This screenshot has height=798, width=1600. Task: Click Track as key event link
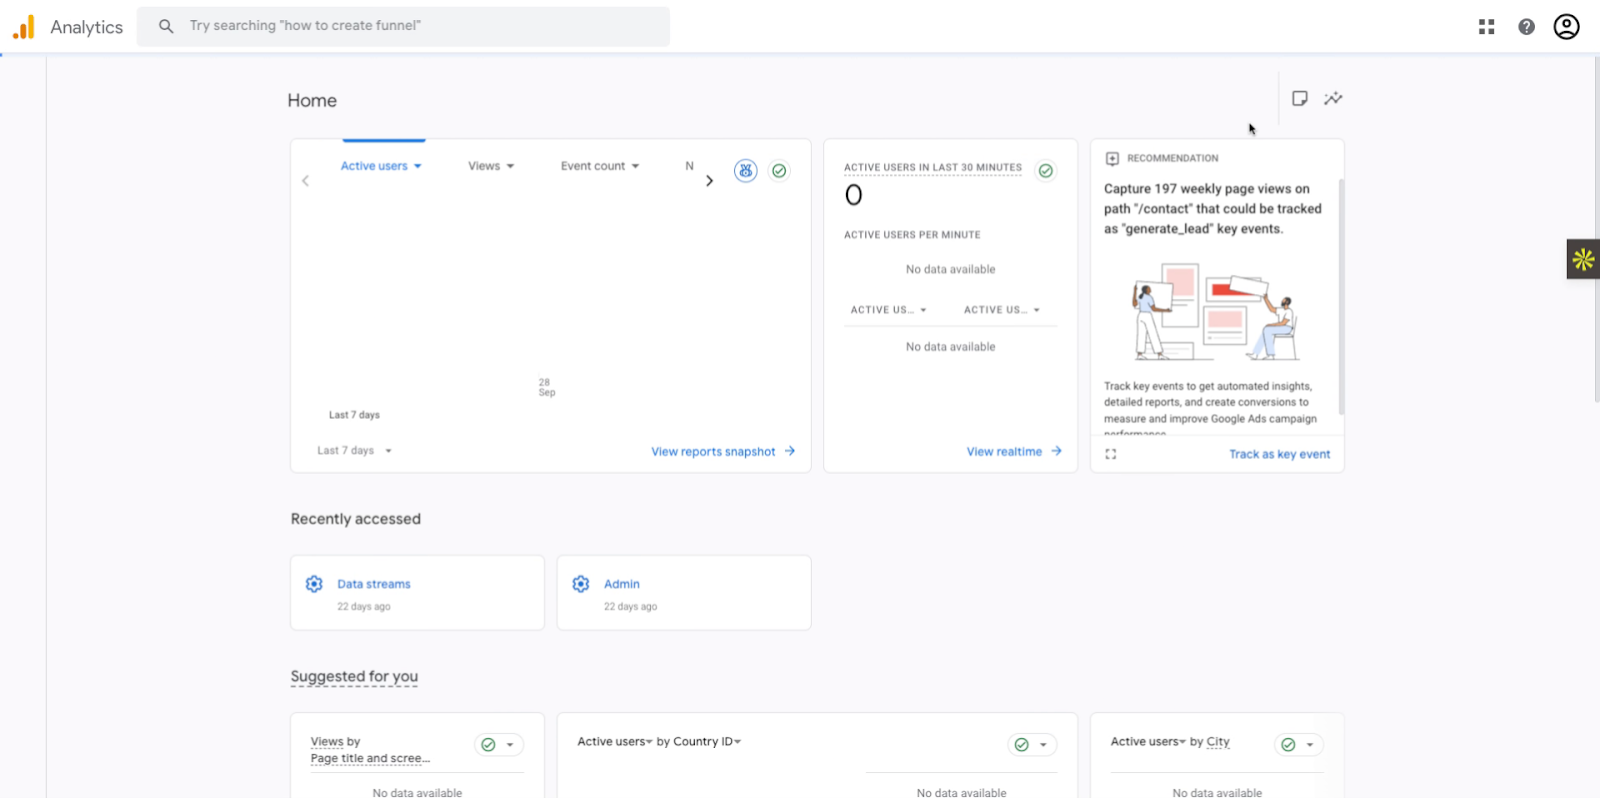pos(1279,454)
